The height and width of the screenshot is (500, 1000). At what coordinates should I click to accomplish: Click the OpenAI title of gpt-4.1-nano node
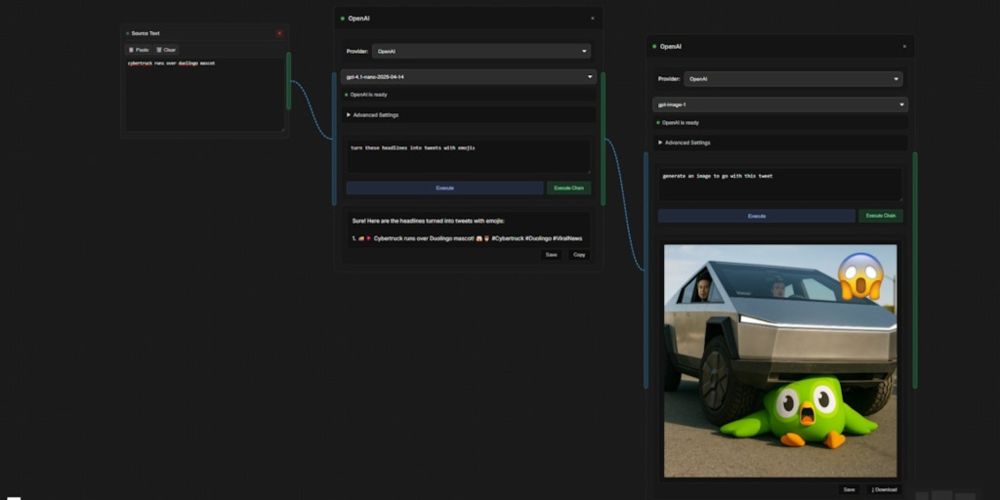(x=358, y=18)
